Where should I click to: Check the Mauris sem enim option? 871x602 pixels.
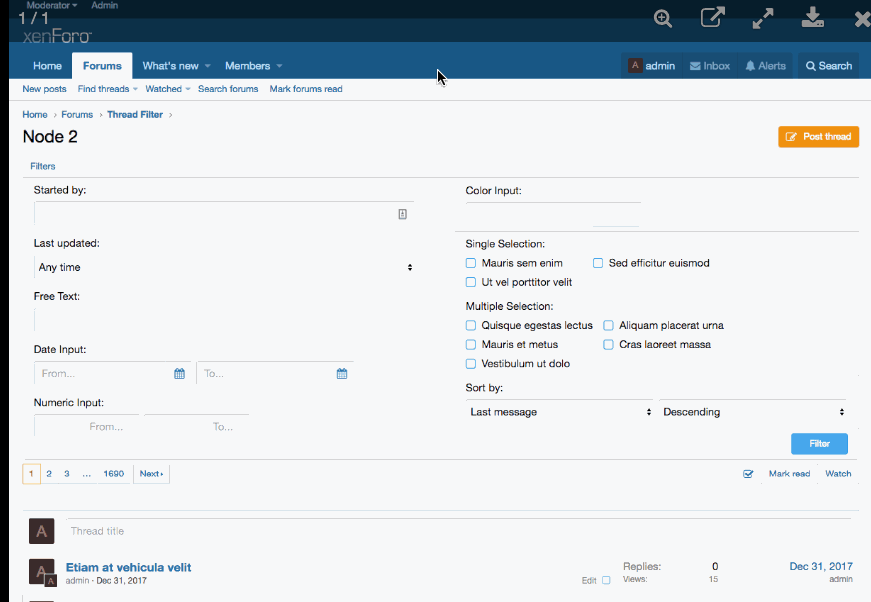coord(471,264)
